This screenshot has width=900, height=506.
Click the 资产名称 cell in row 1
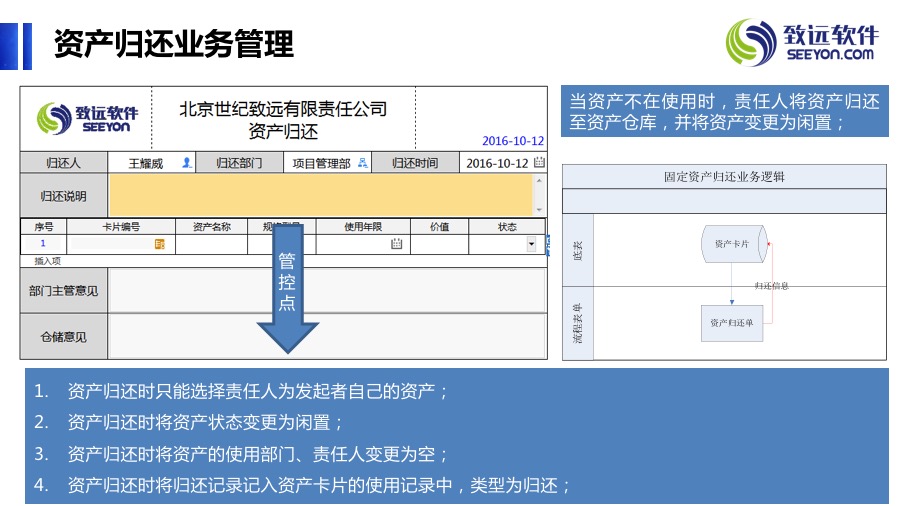pos(211,244)
